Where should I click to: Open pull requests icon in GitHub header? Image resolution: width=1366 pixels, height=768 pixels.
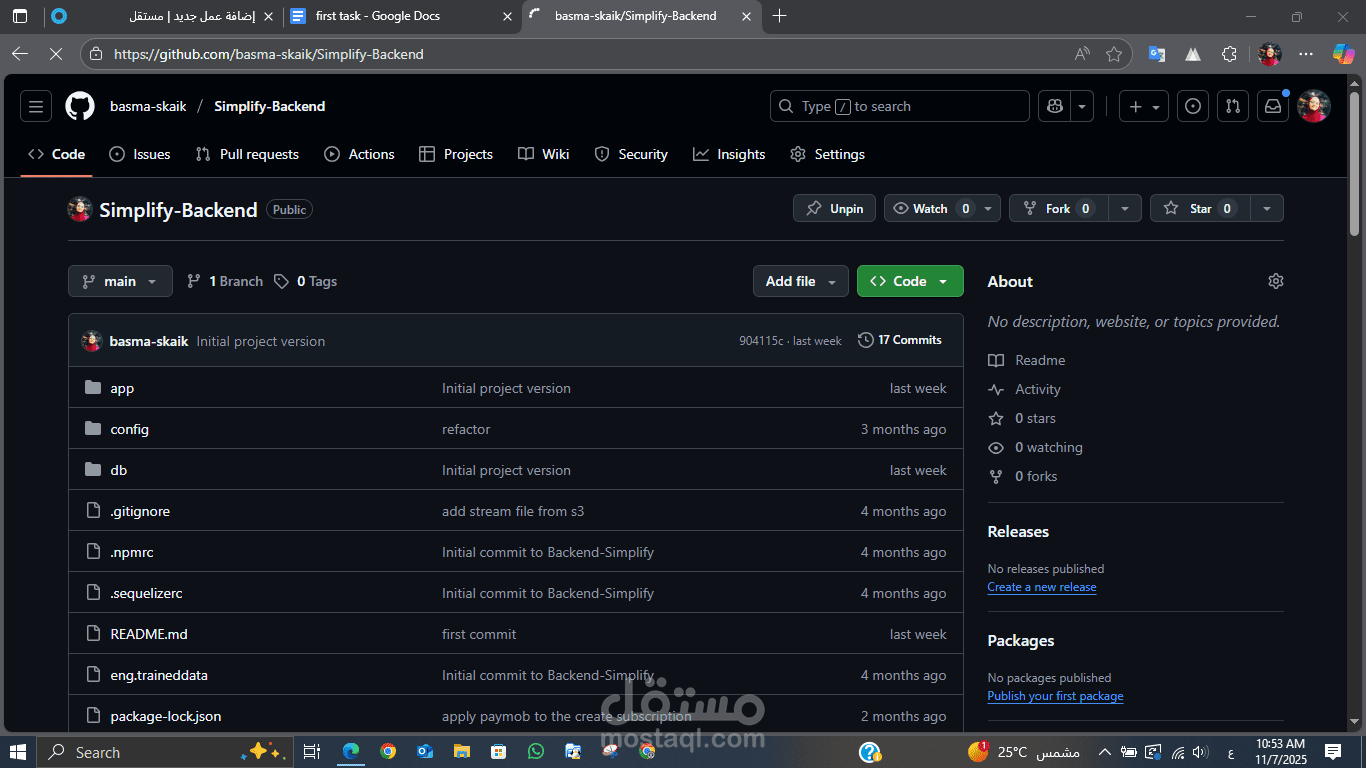(x=1233, y=106)
